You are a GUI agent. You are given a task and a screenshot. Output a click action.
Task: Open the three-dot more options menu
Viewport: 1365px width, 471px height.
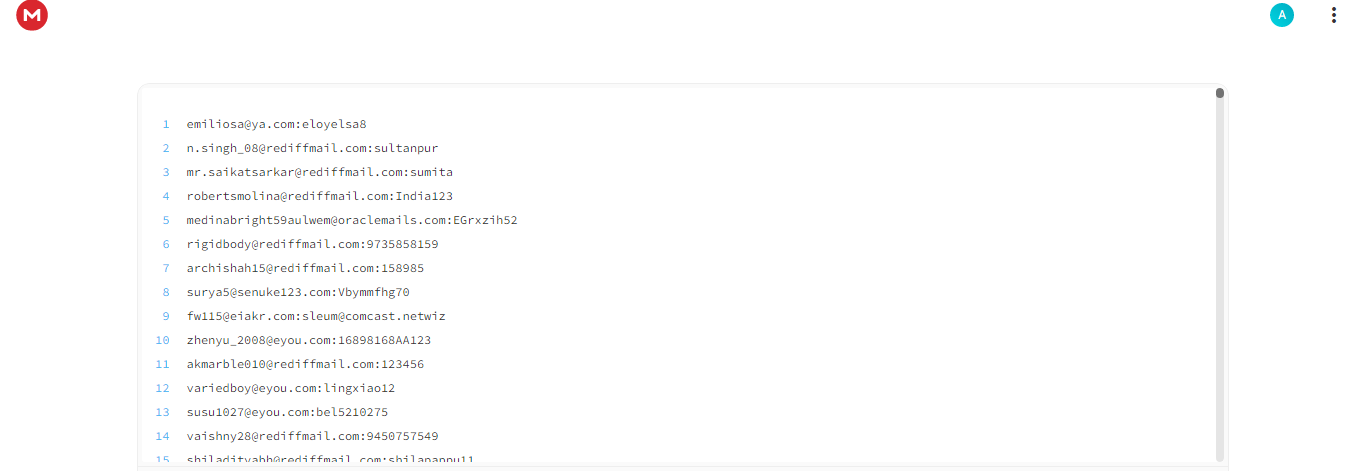click(x=1333, y=15)
